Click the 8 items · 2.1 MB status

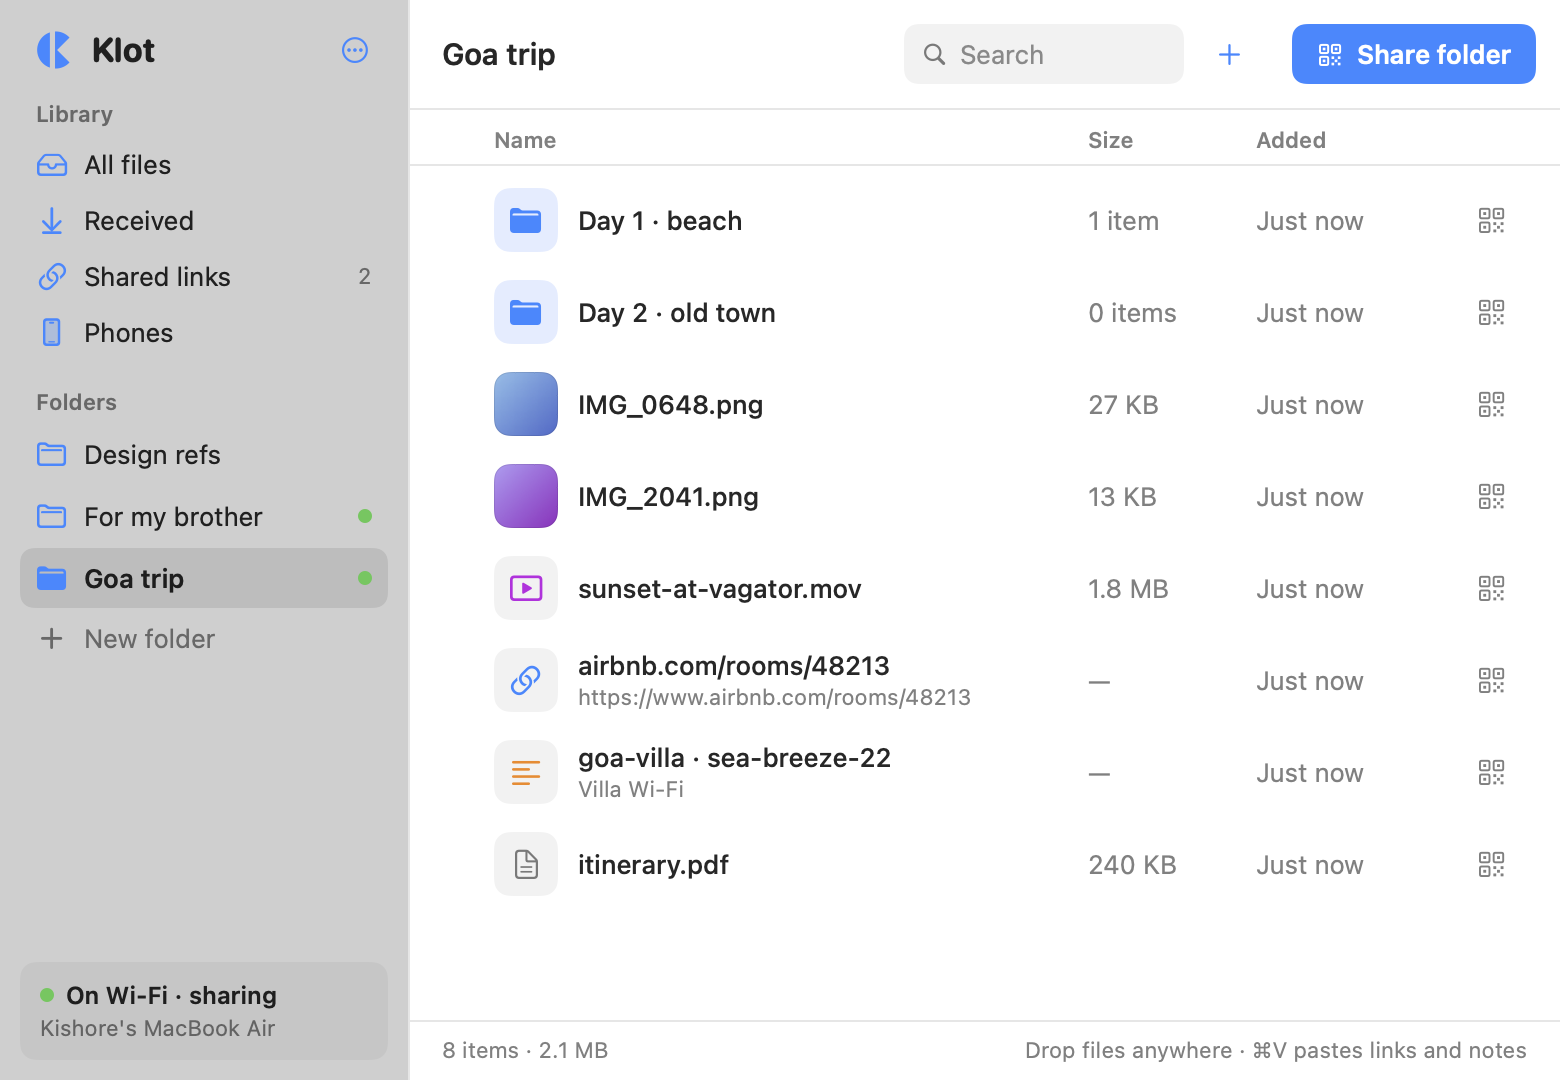click(x=525, y=1050)
